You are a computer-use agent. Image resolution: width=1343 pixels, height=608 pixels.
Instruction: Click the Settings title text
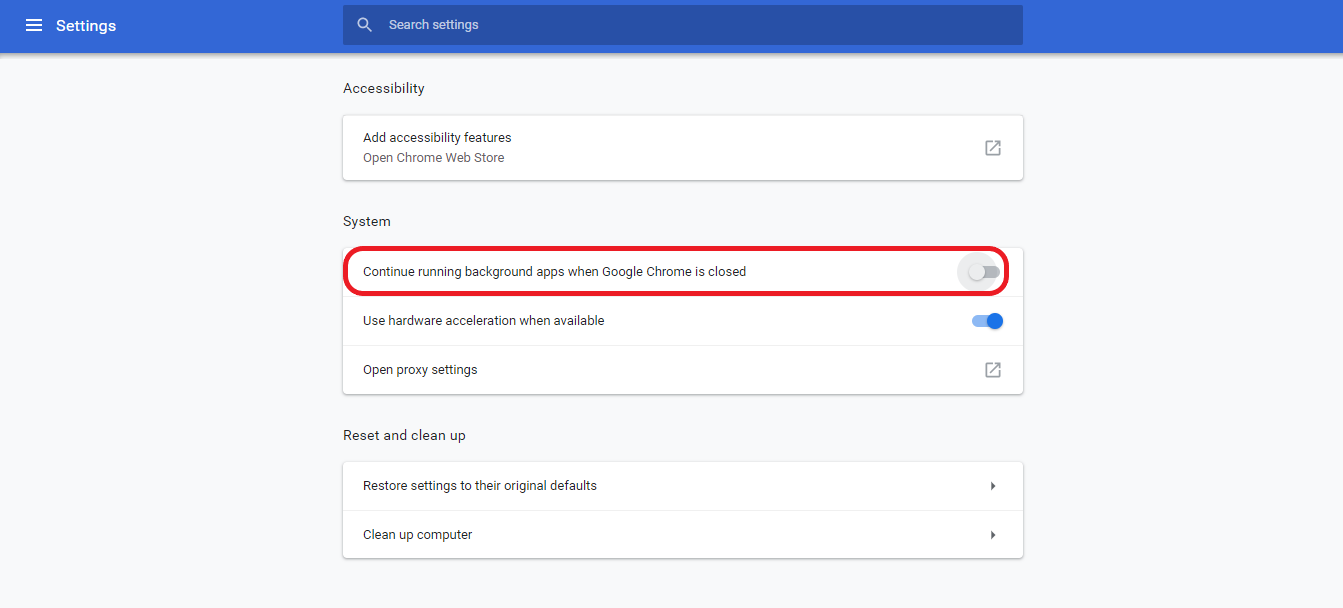point(86,26)
